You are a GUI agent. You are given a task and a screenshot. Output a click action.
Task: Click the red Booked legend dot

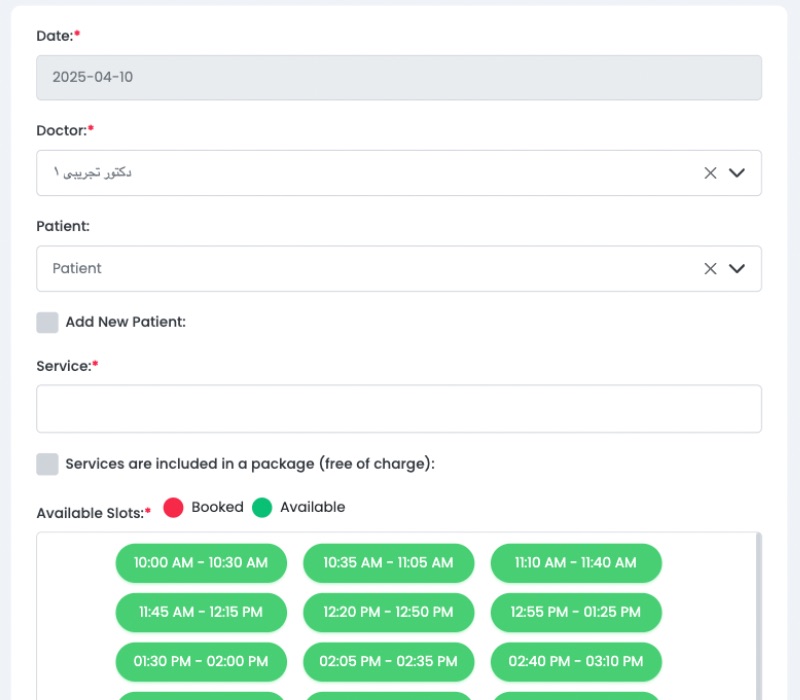click(174, 508)
